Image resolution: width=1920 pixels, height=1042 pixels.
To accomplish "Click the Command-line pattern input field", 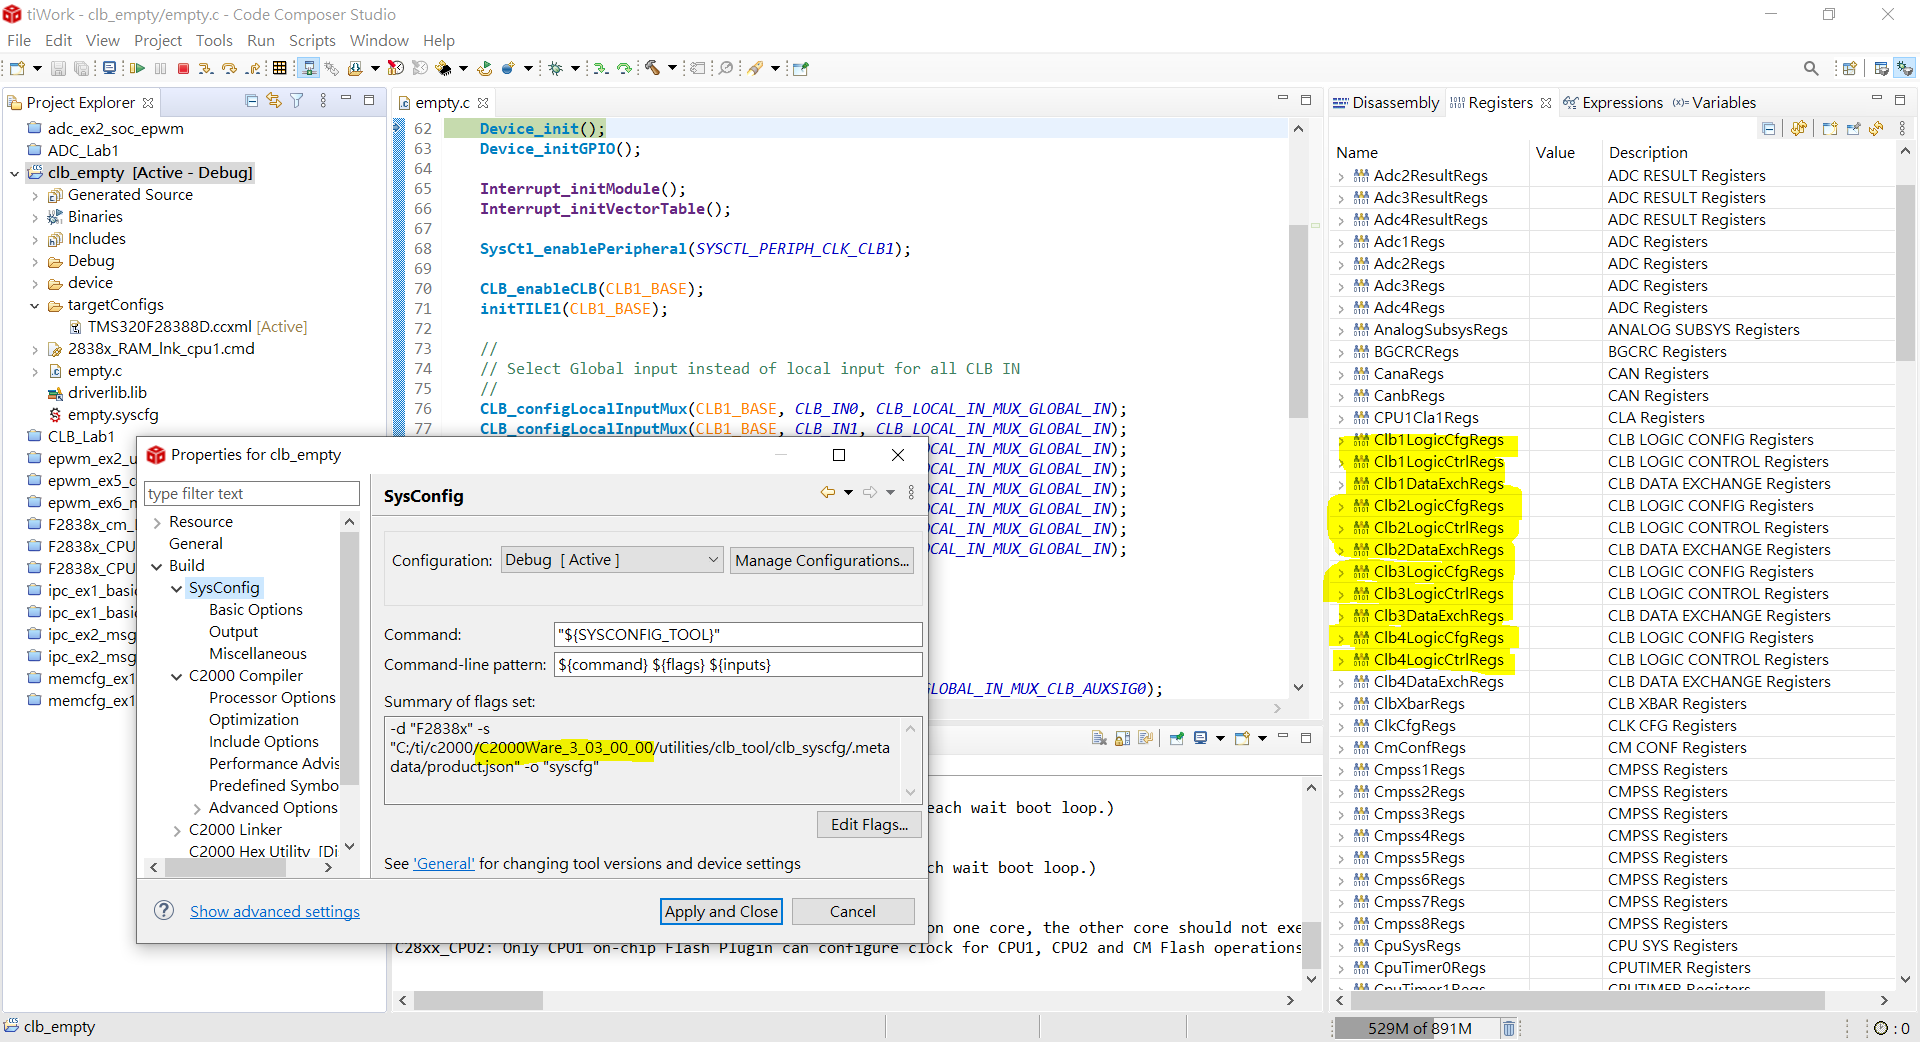I will tap(737, 665).
